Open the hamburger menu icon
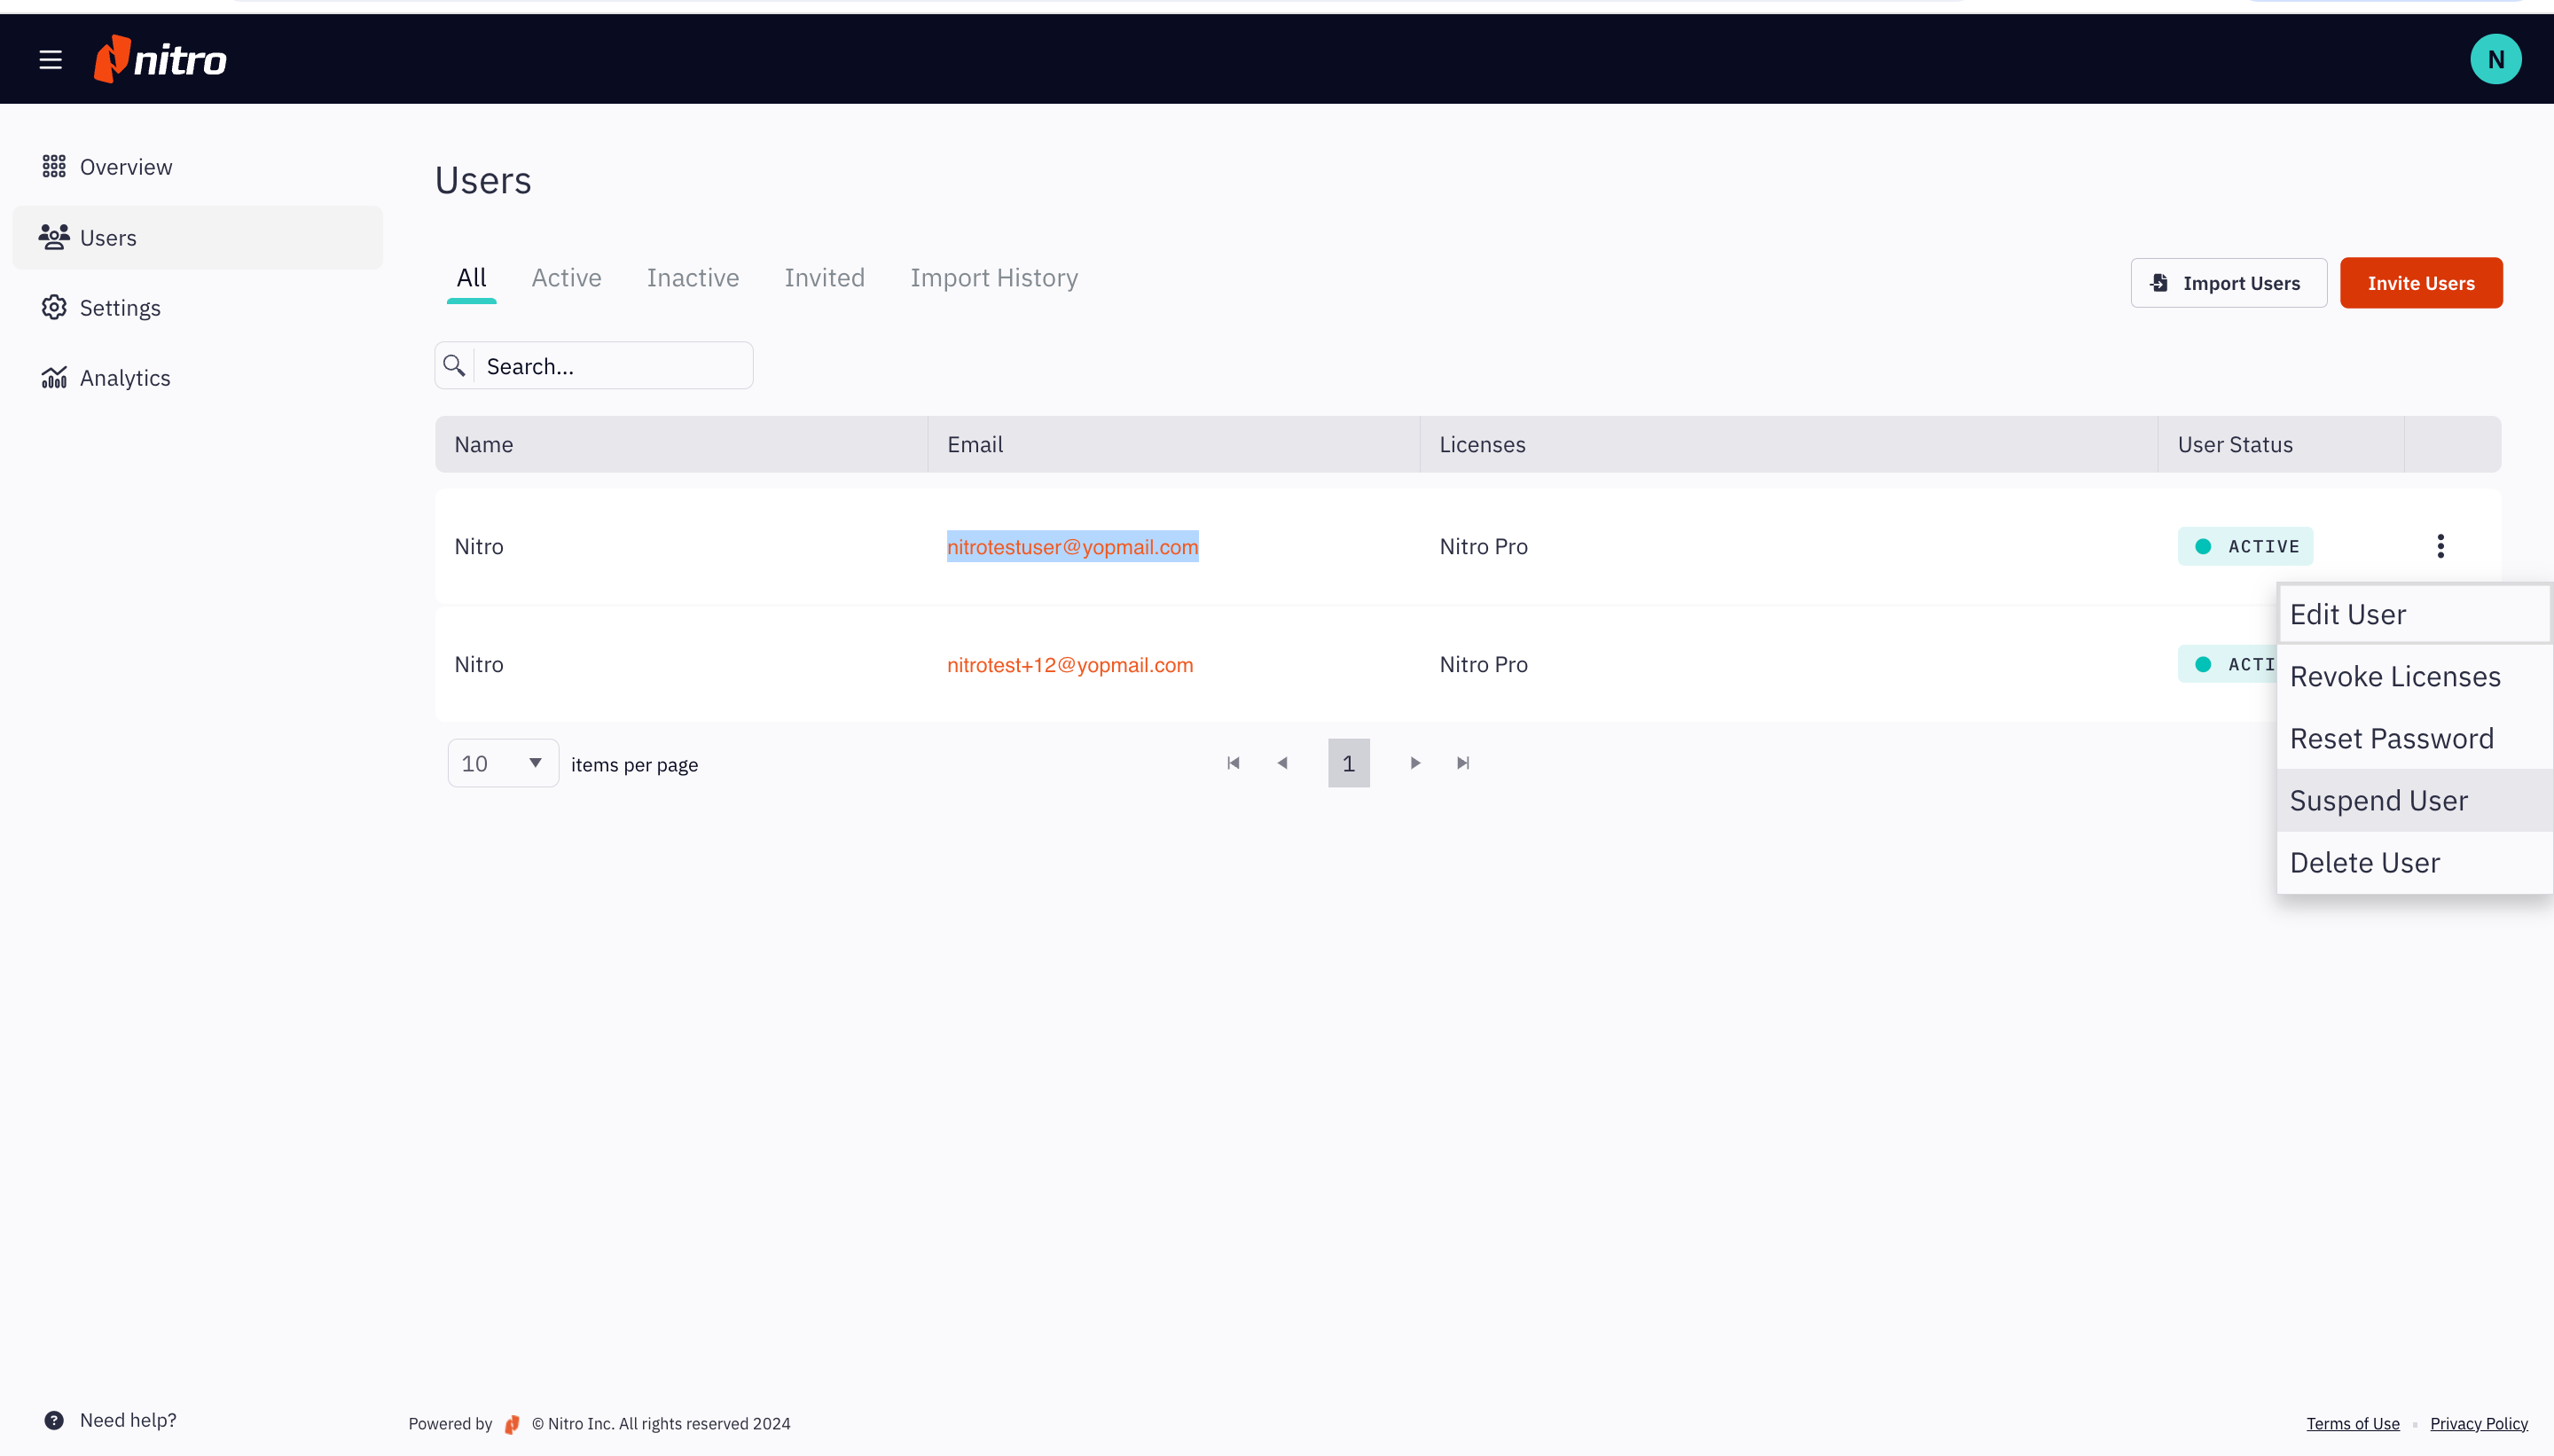Image resolution: width=2554 pixels, height=1456 pixels. click(50, 60)
